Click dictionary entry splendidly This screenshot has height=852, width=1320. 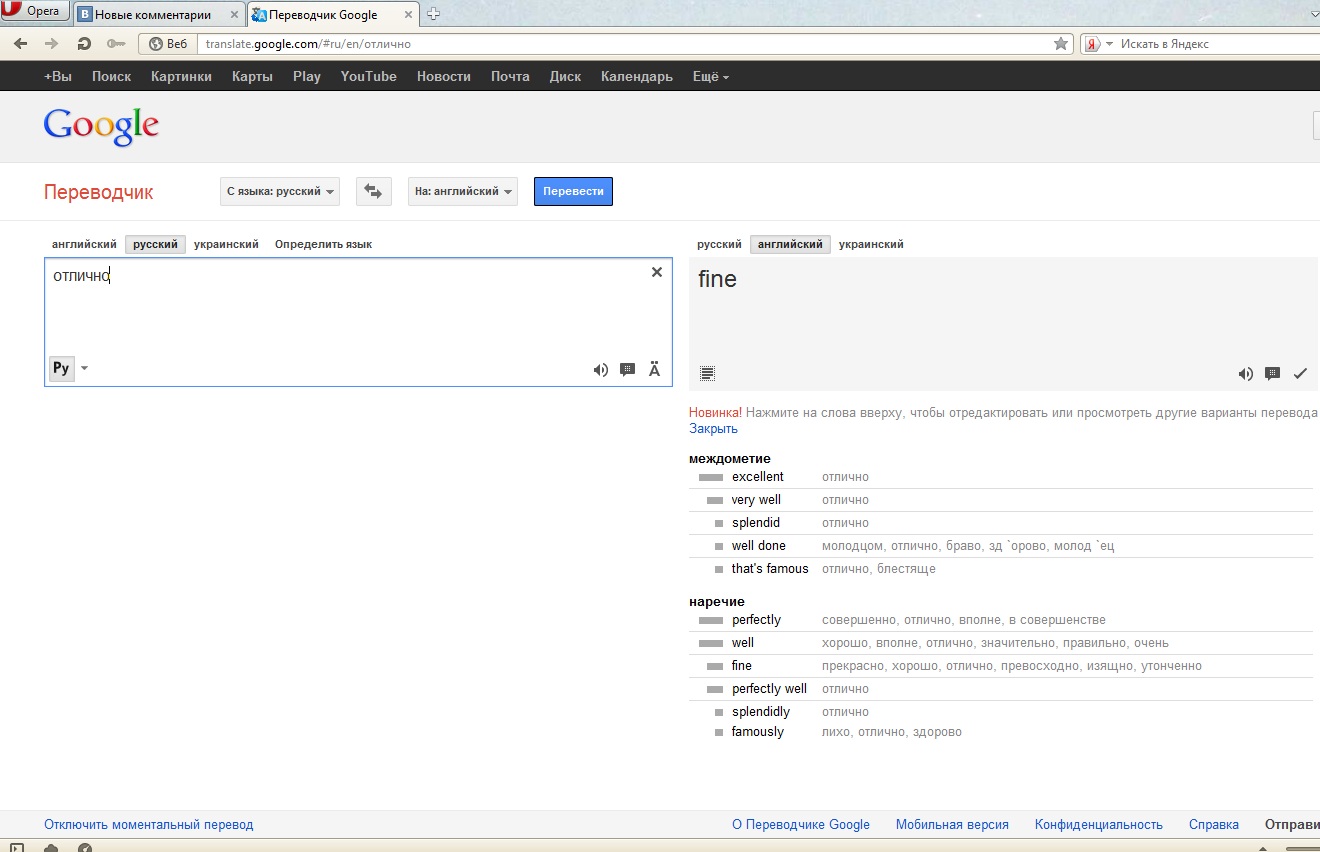[x=761, y=712]
